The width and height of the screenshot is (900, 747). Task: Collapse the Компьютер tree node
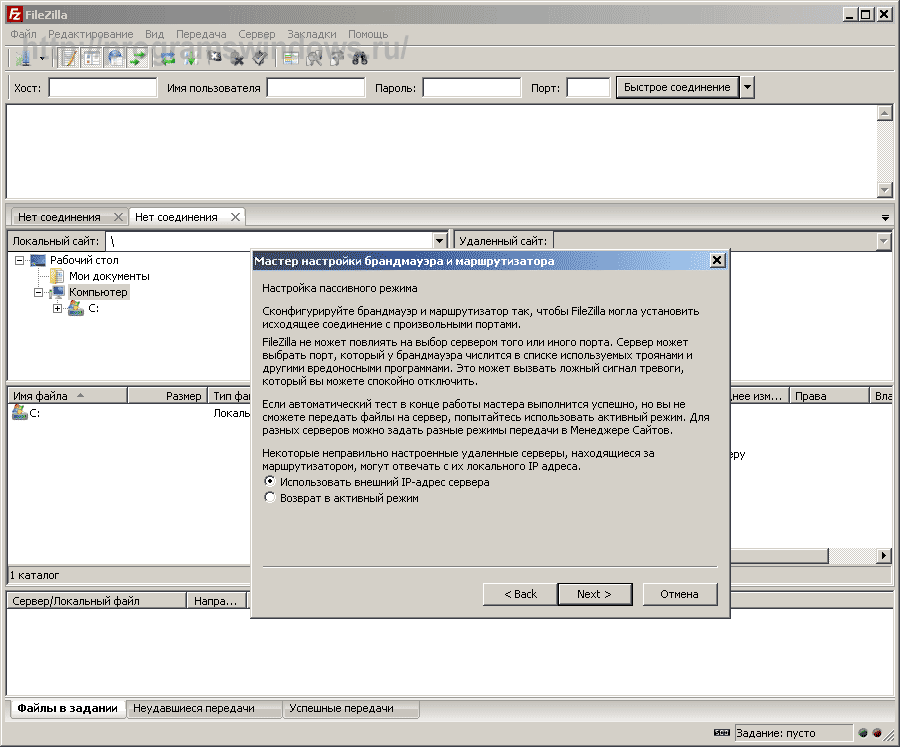(x=38, y=293)
